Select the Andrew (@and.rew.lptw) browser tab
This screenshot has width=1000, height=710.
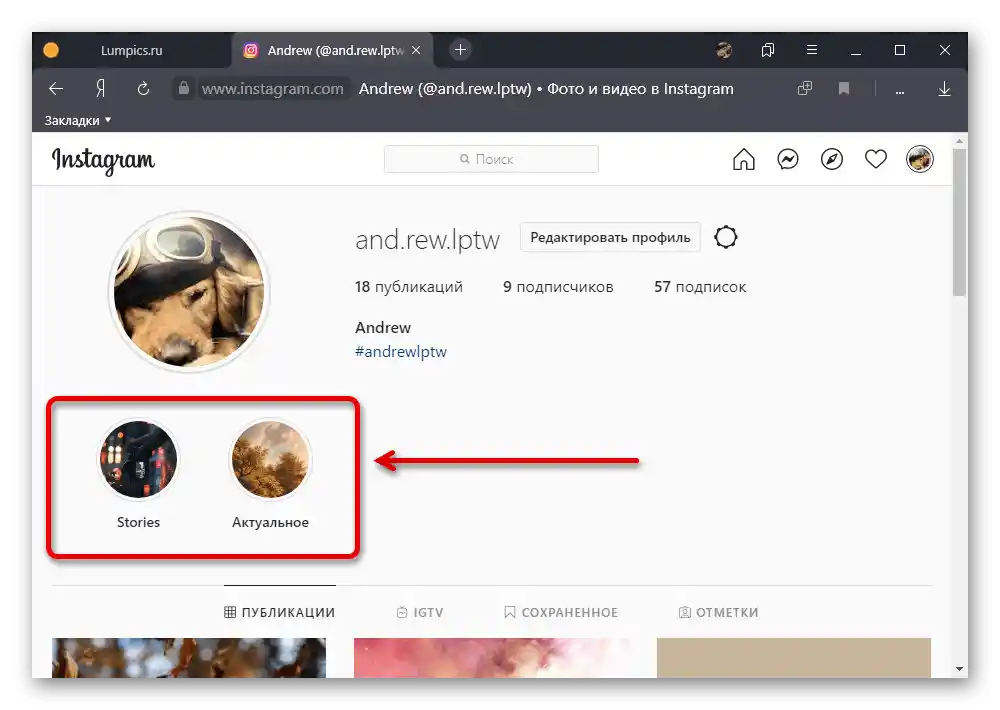[x=332, y=50]
